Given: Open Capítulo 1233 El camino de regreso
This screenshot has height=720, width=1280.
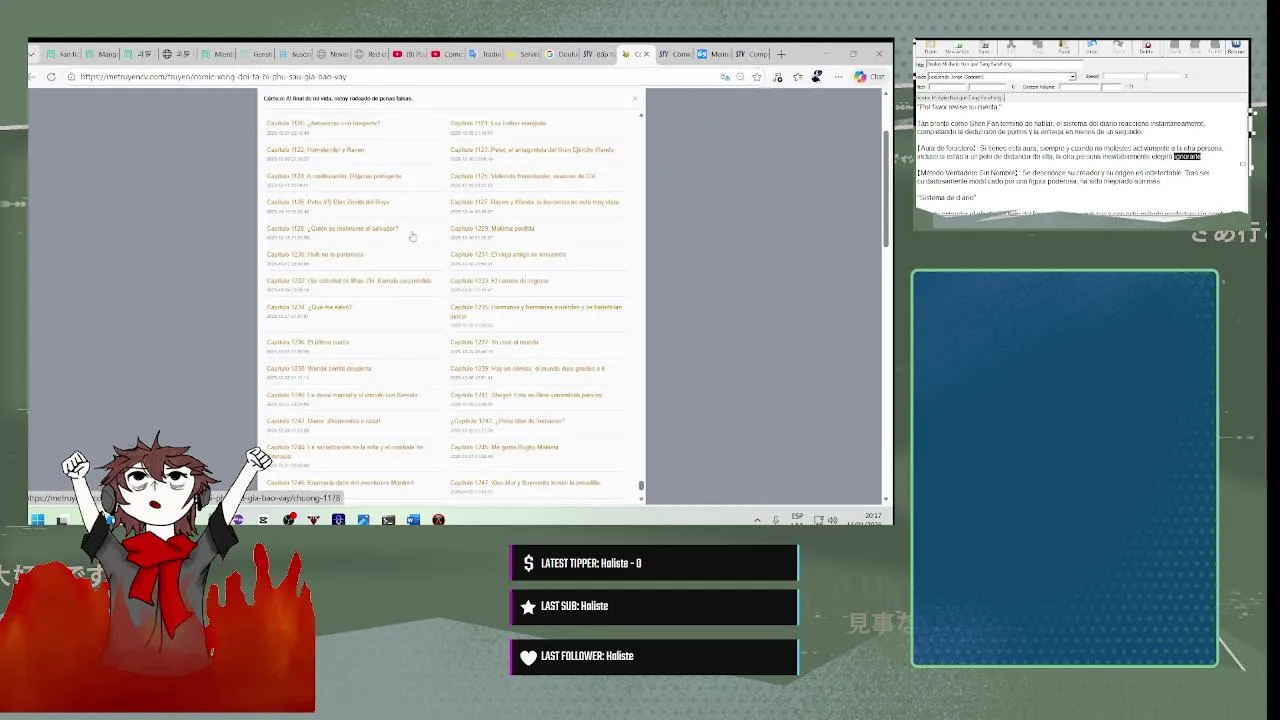Looking at the screenshot, I should point(499,281).
